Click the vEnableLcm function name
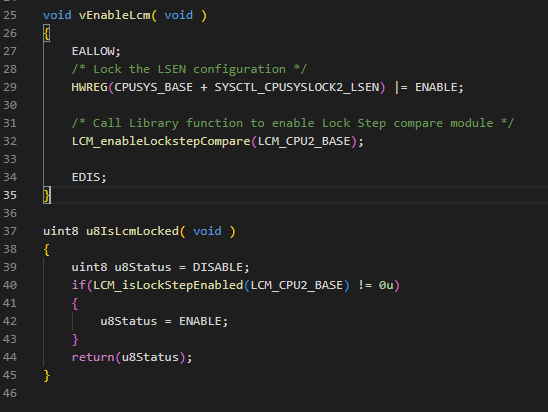 pyautogui.click(x=115, y=15)
